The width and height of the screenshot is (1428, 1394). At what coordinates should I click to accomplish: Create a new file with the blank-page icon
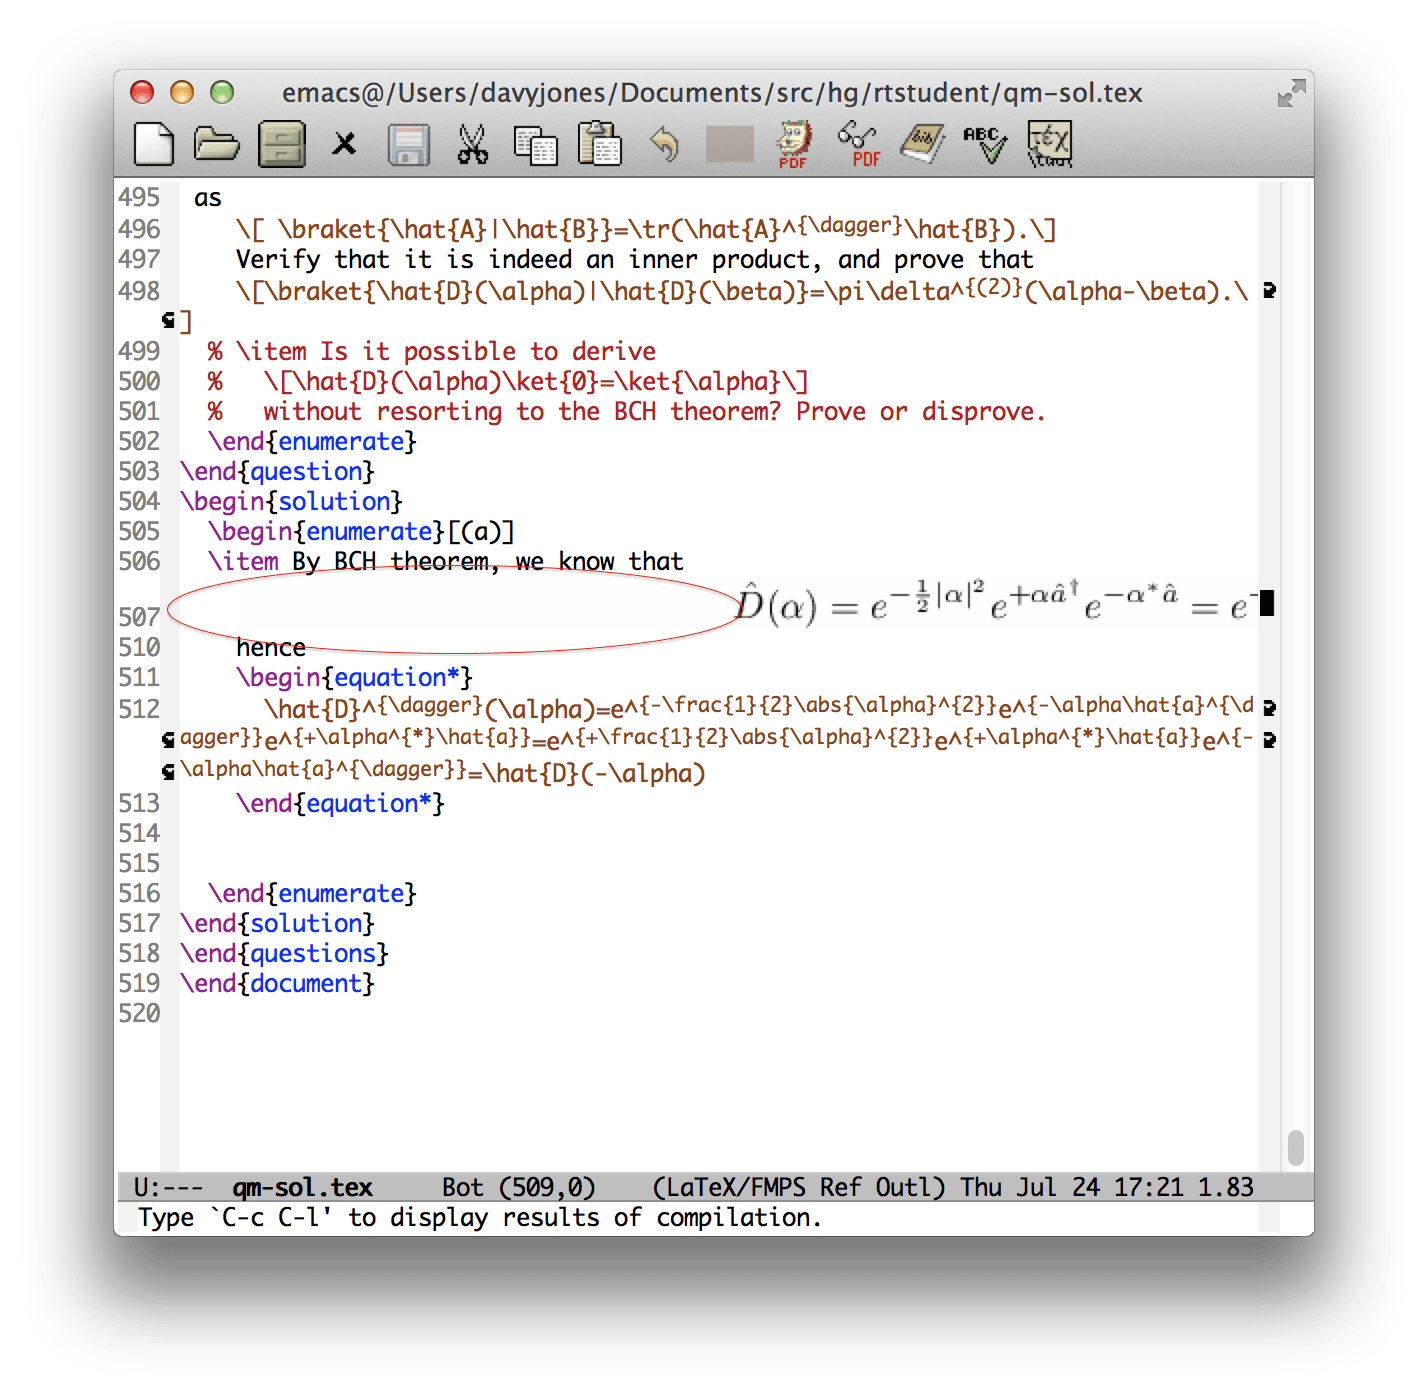[x=155, y=145]
